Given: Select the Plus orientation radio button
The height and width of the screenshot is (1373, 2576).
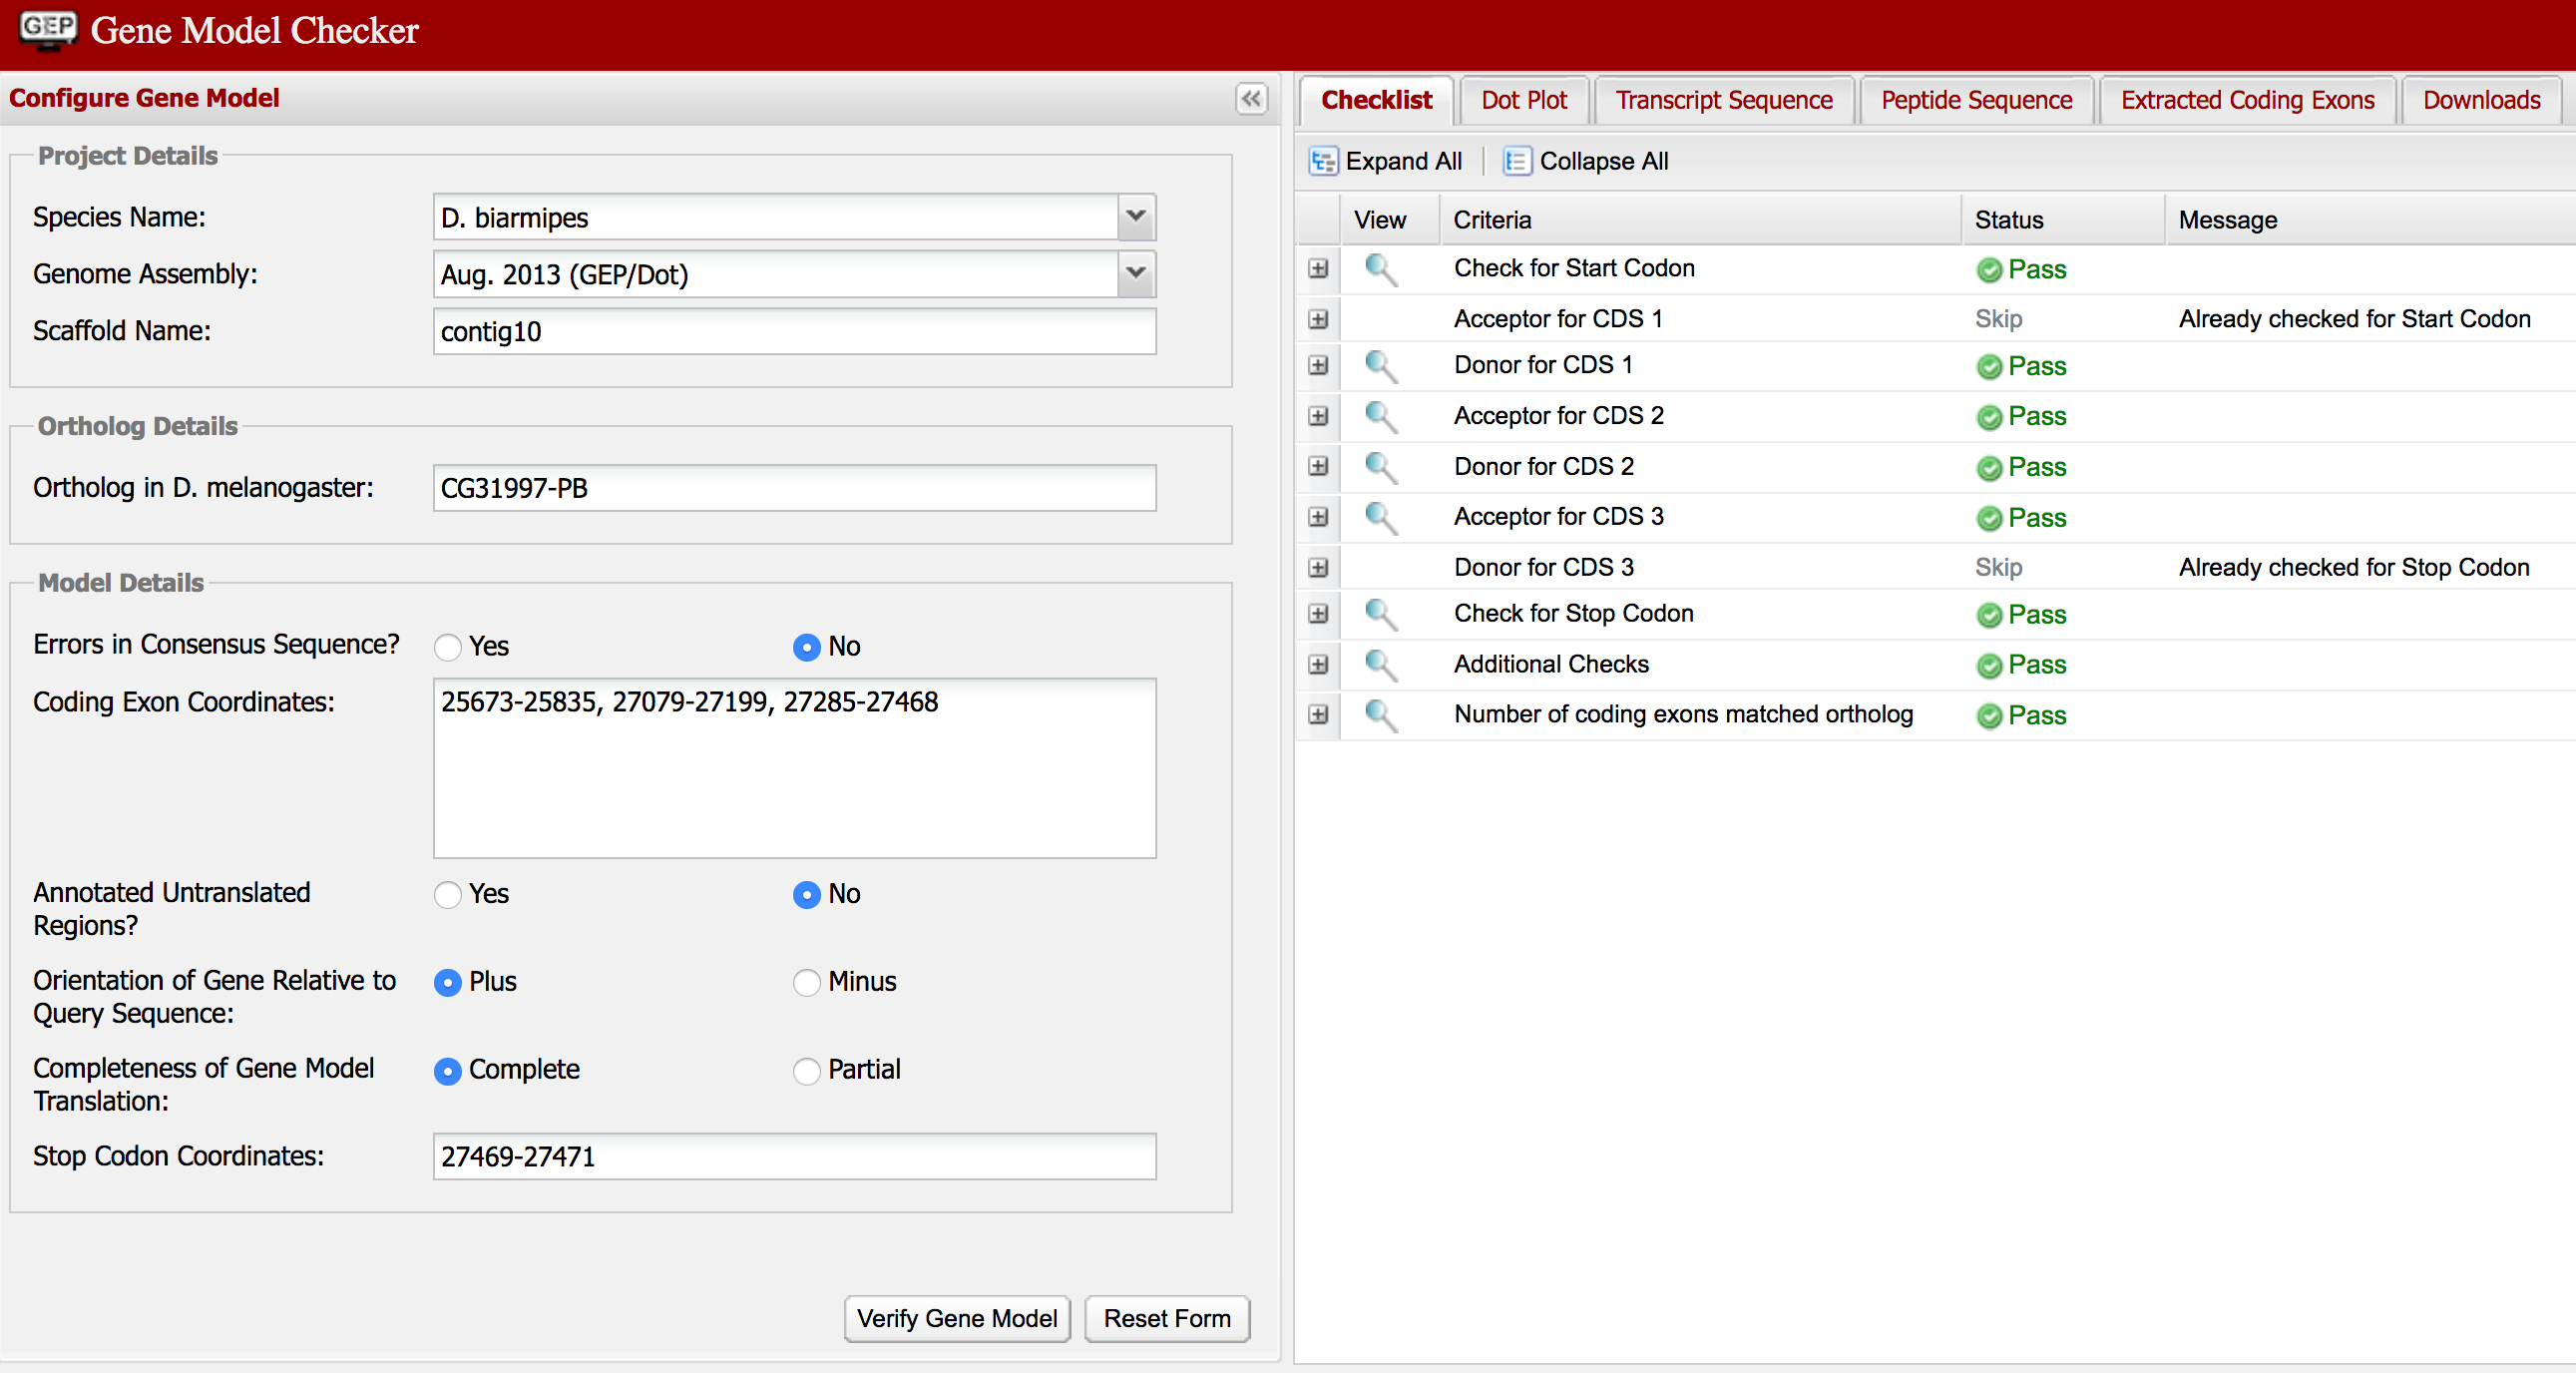Looking at the screenshot, I should click(x=446, y=981).
